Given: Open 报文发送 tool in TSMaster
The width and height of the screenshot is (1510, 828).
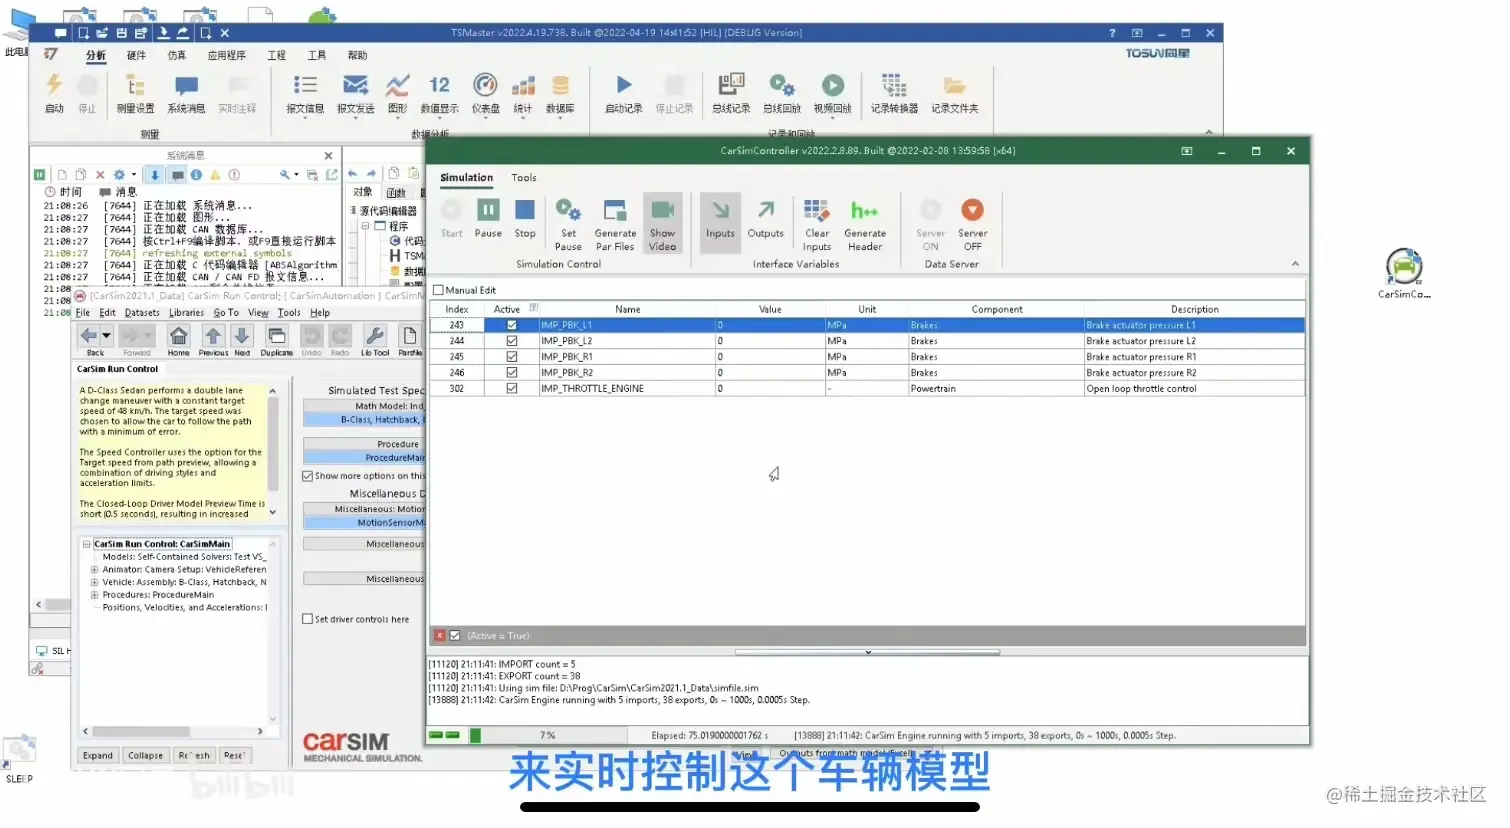Looking at the screenshot, I should [x=355, y=94].
